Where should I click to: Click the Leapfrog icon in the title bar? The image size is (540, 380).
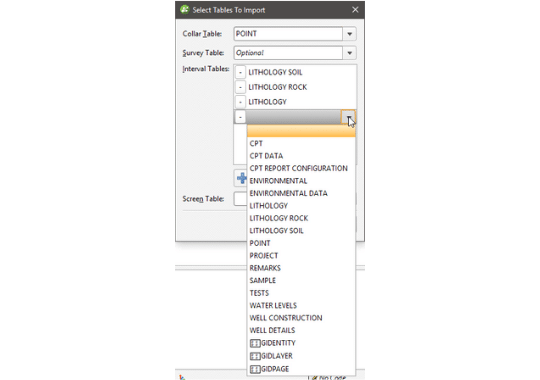click(x=185, y=9)
